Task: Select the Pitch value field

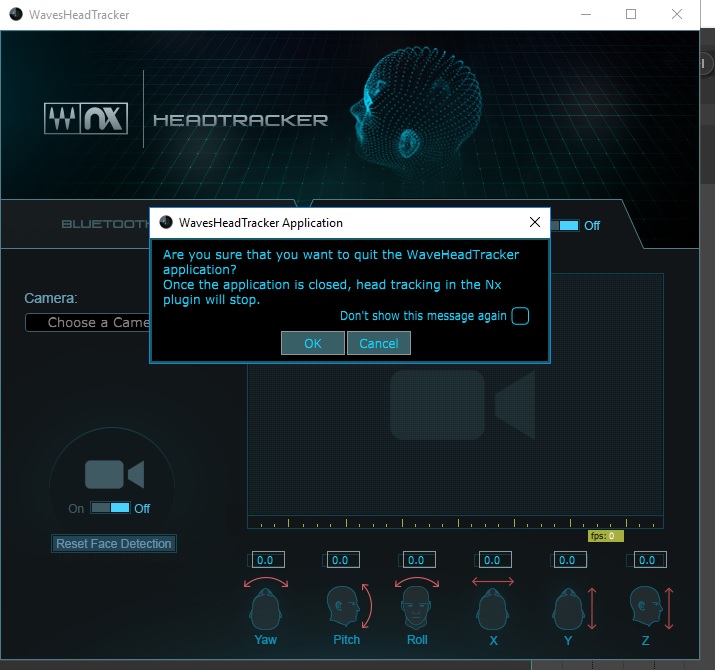Action: coord(343,560)
